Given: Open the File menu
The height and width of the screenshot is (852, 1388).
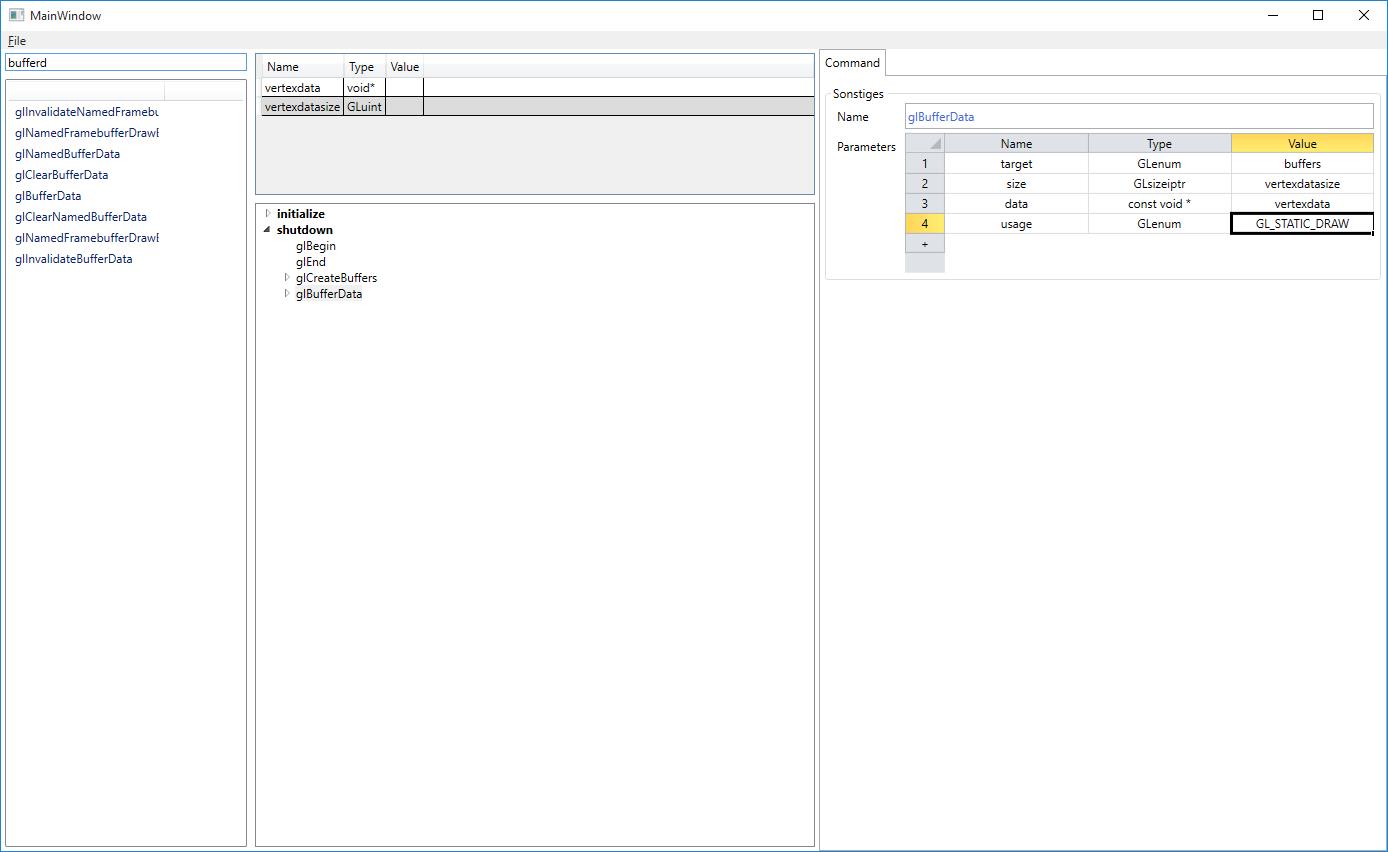Looking at the screenshot, I should [17, 41].
